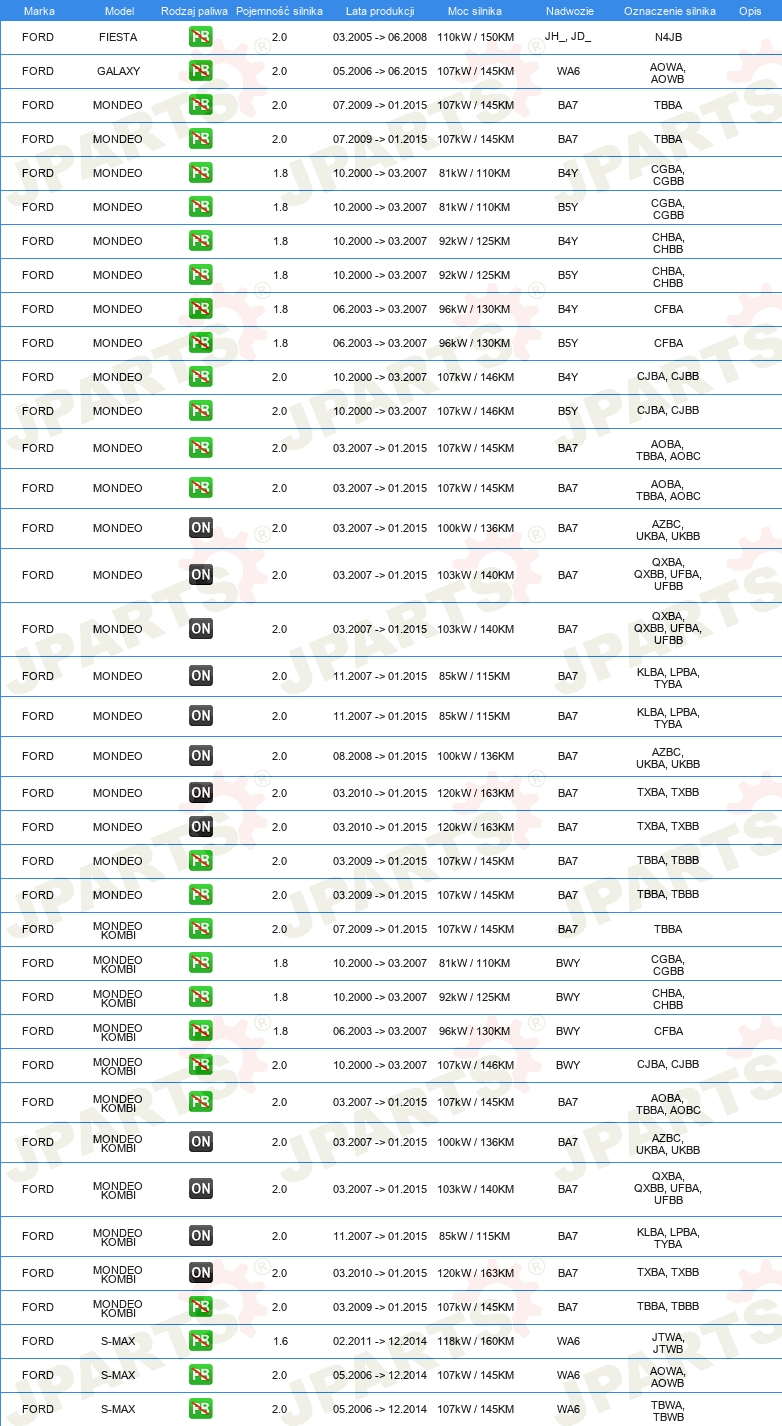Screen dimensions: 782x1426
Task: Select ON icon in MONDEO KOMBI 103kW row
Action: click(x=200, y=1189)
